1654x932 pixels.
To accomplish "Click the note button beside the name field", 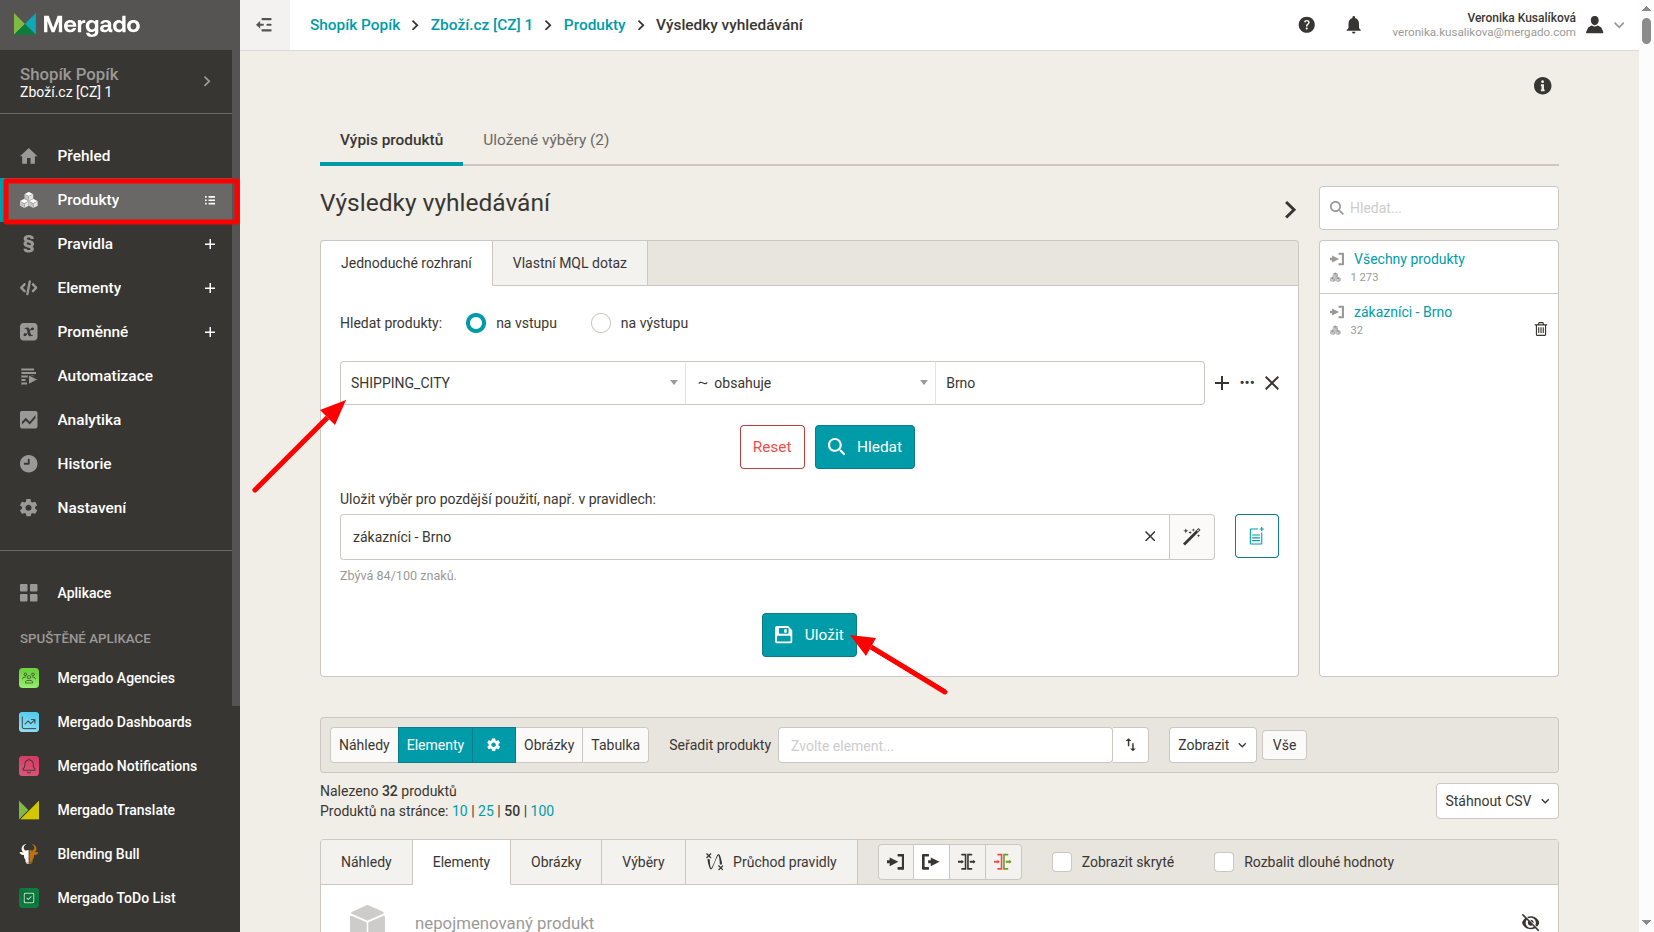I will [x=1257, y=536].
